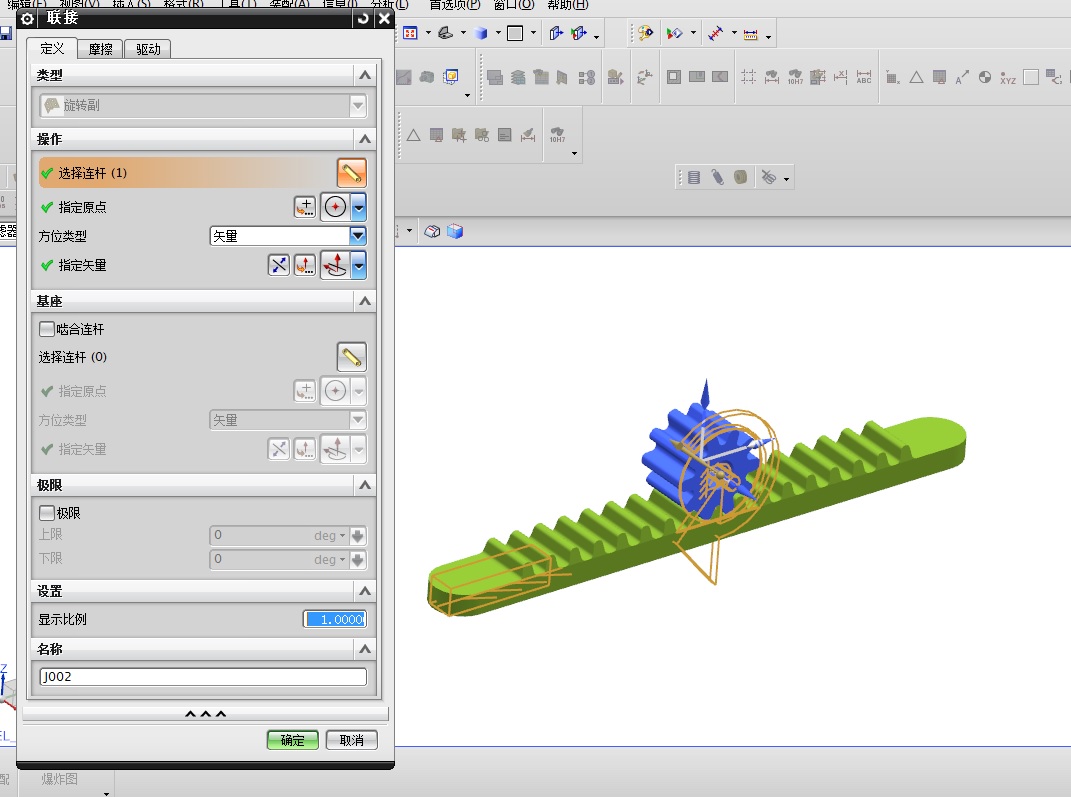Click the XYZ coordinate icon
Screen dimensions: 1071x797
tap(1008, 77)
